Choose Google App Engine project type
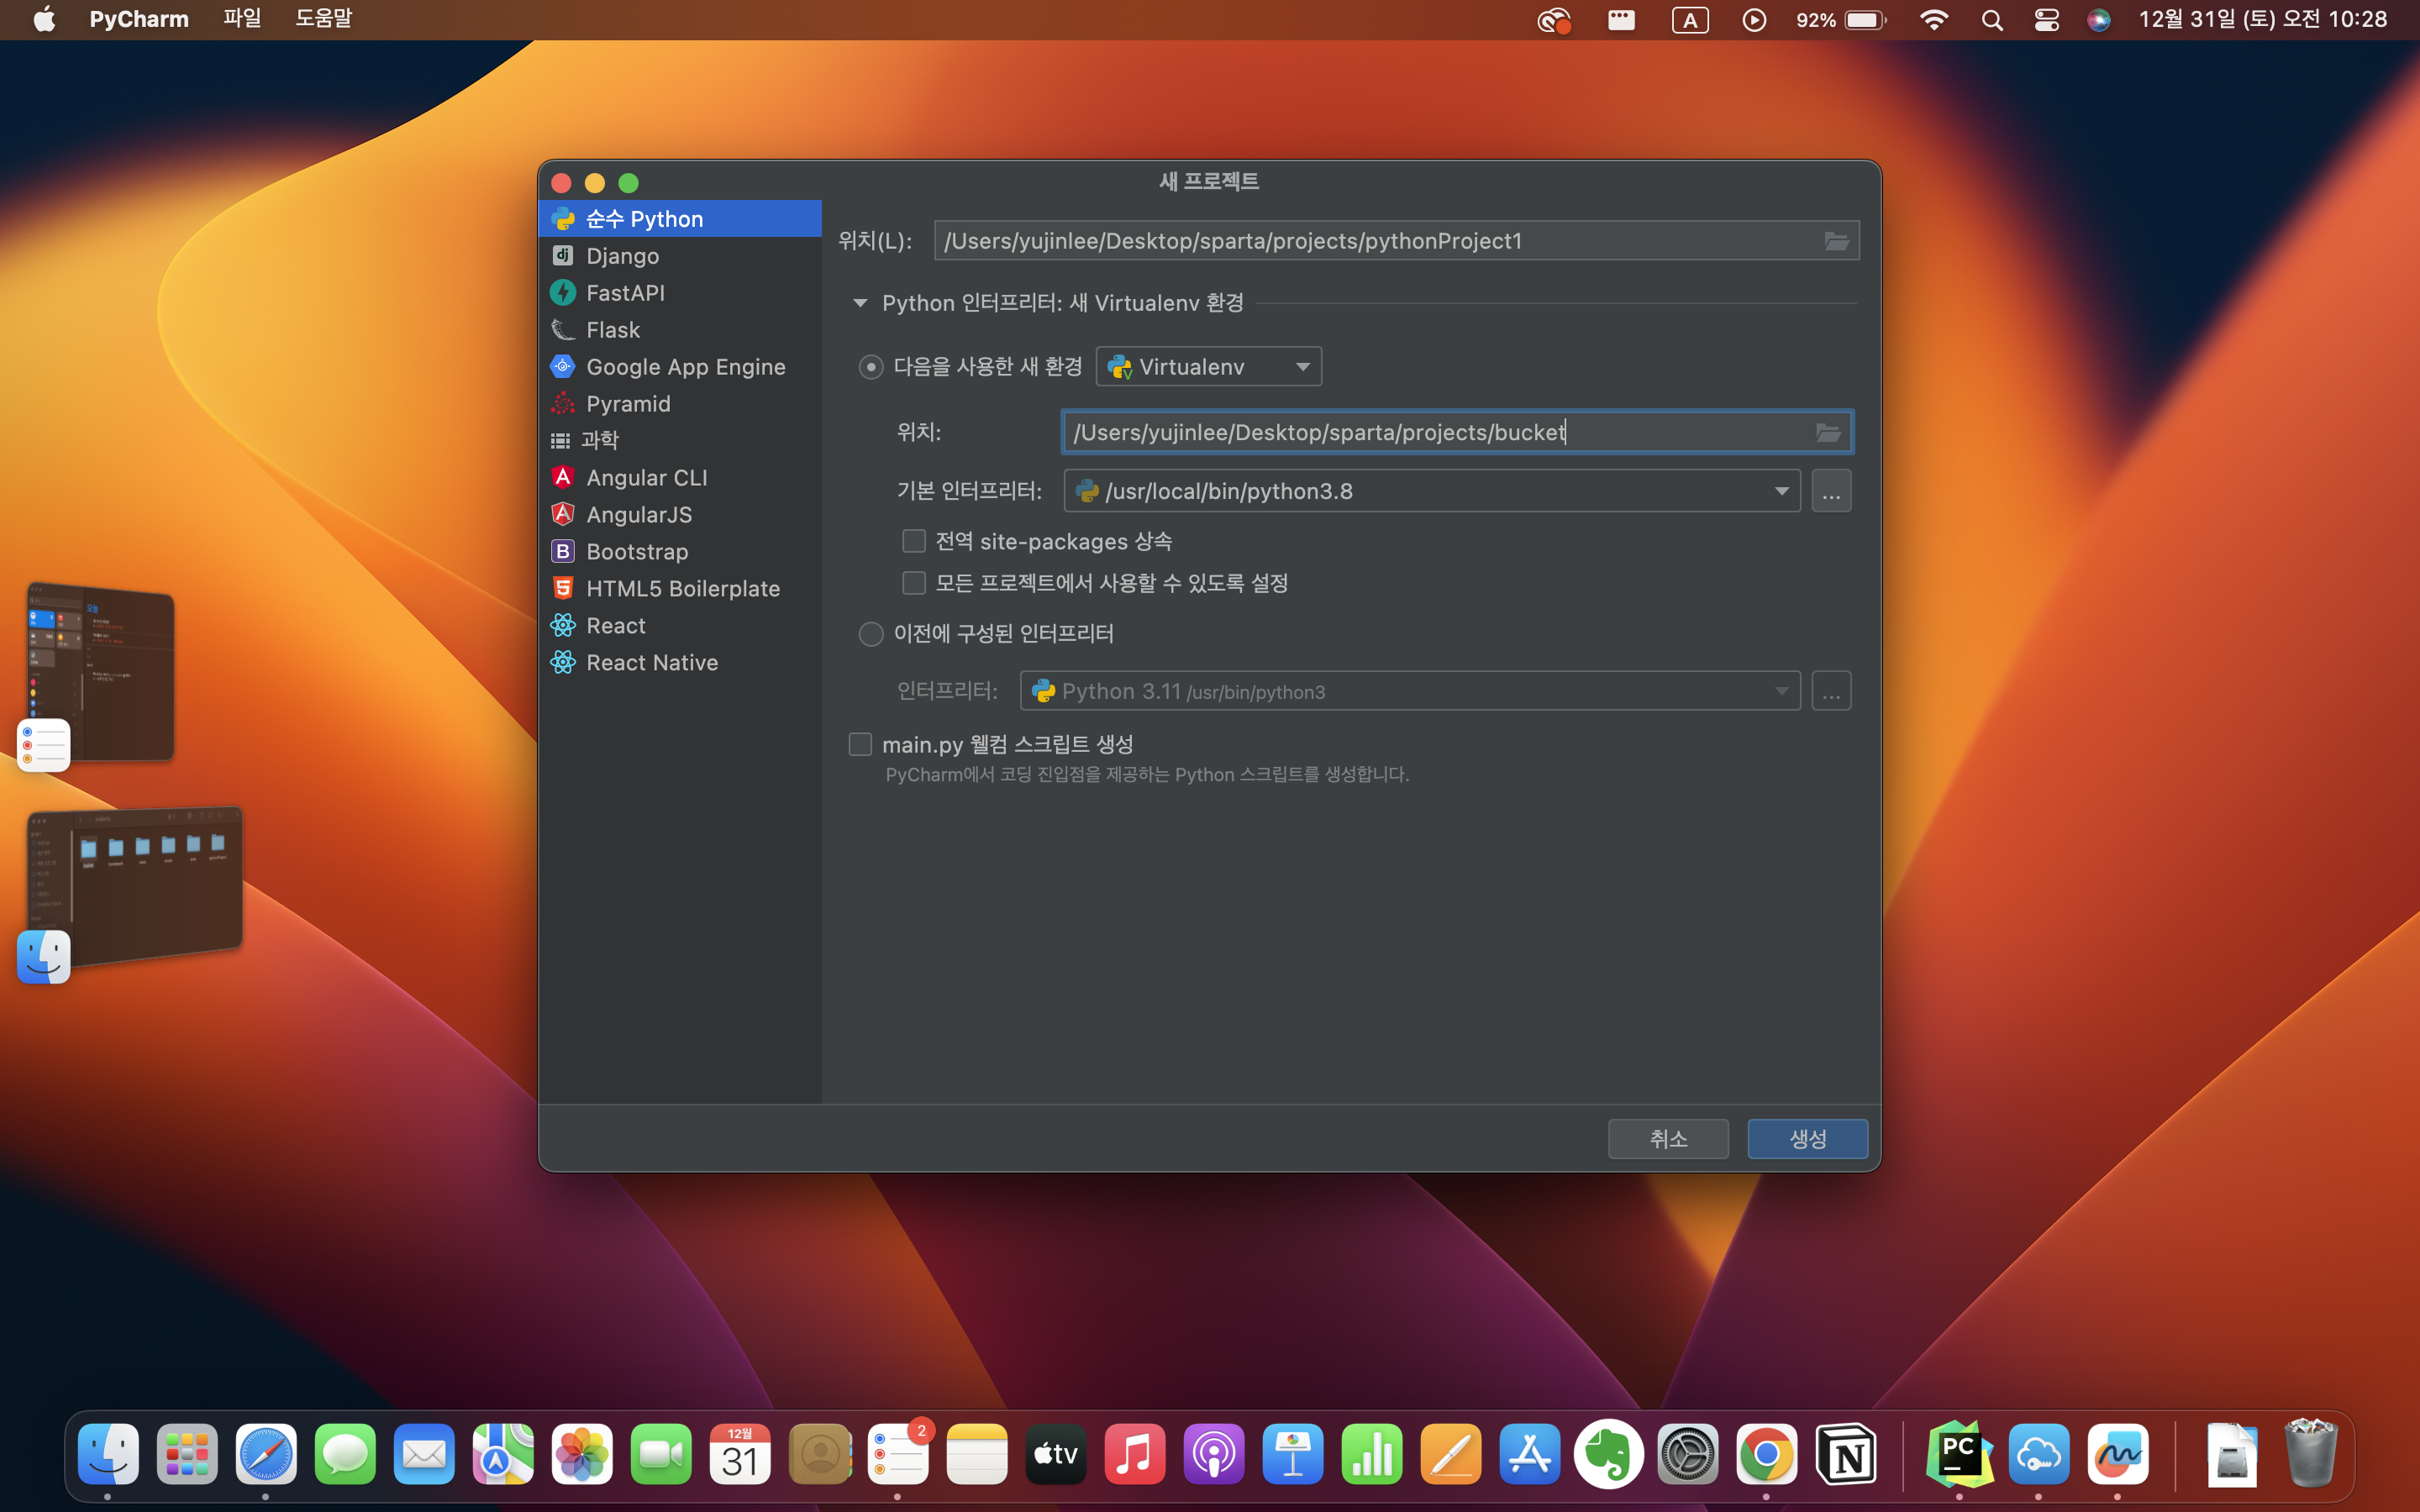The height and width of the screenshot is (1512, 2420). click(680, 367)
